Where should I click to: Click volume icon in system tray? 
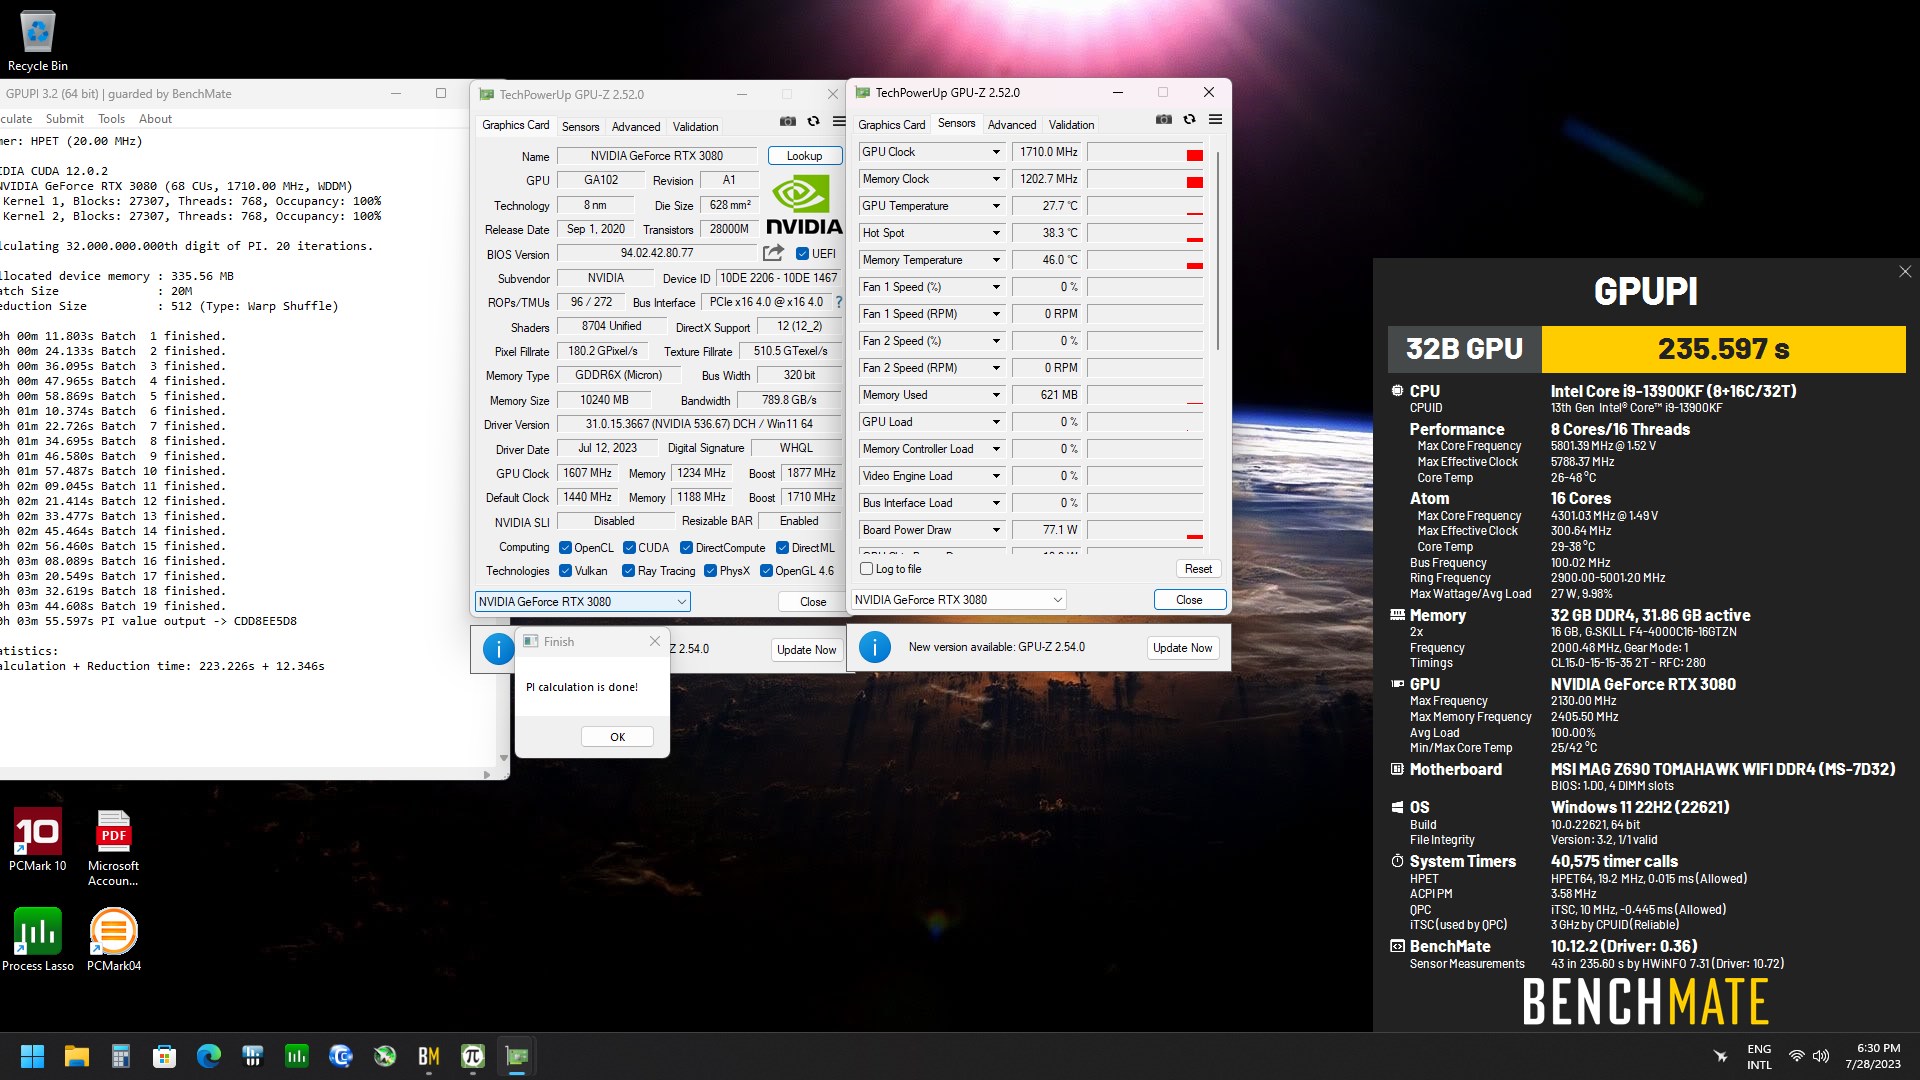click(x=1821, y=1056)
